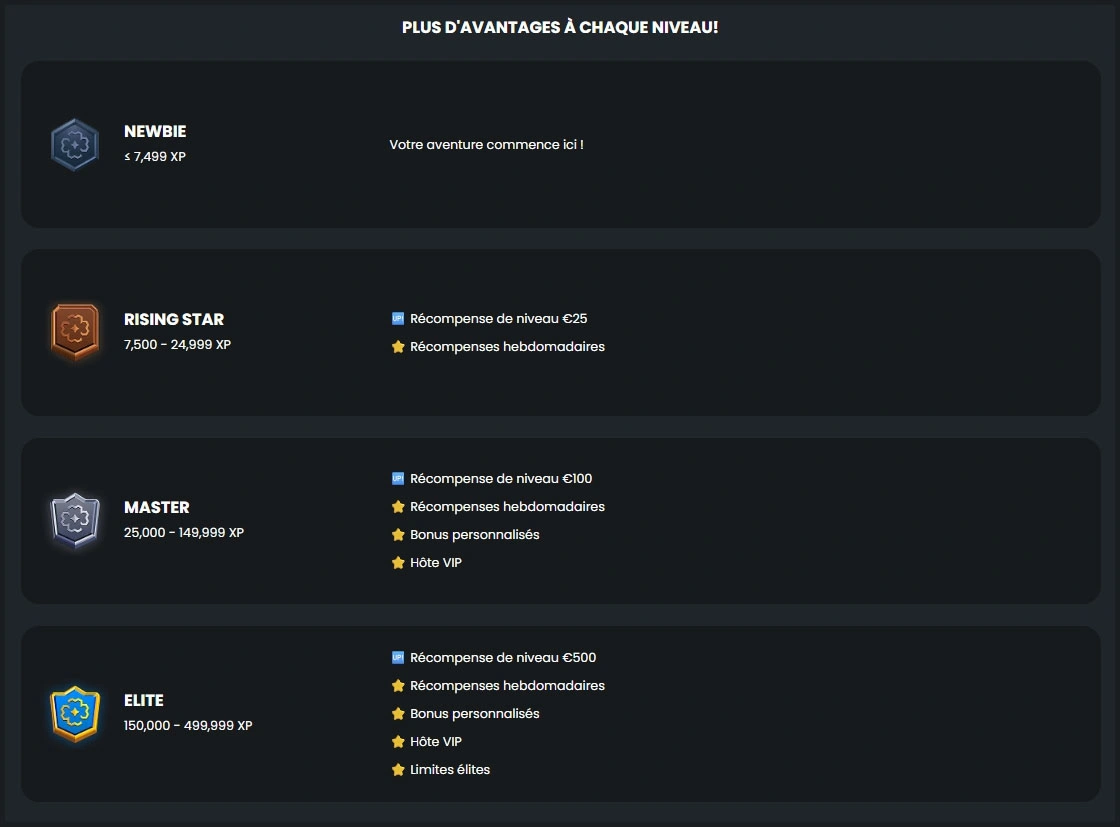This screenshot has height=827, width=1120.
Task: Click the text Récompense de niveau €500
Action: [x=503, y=658]
